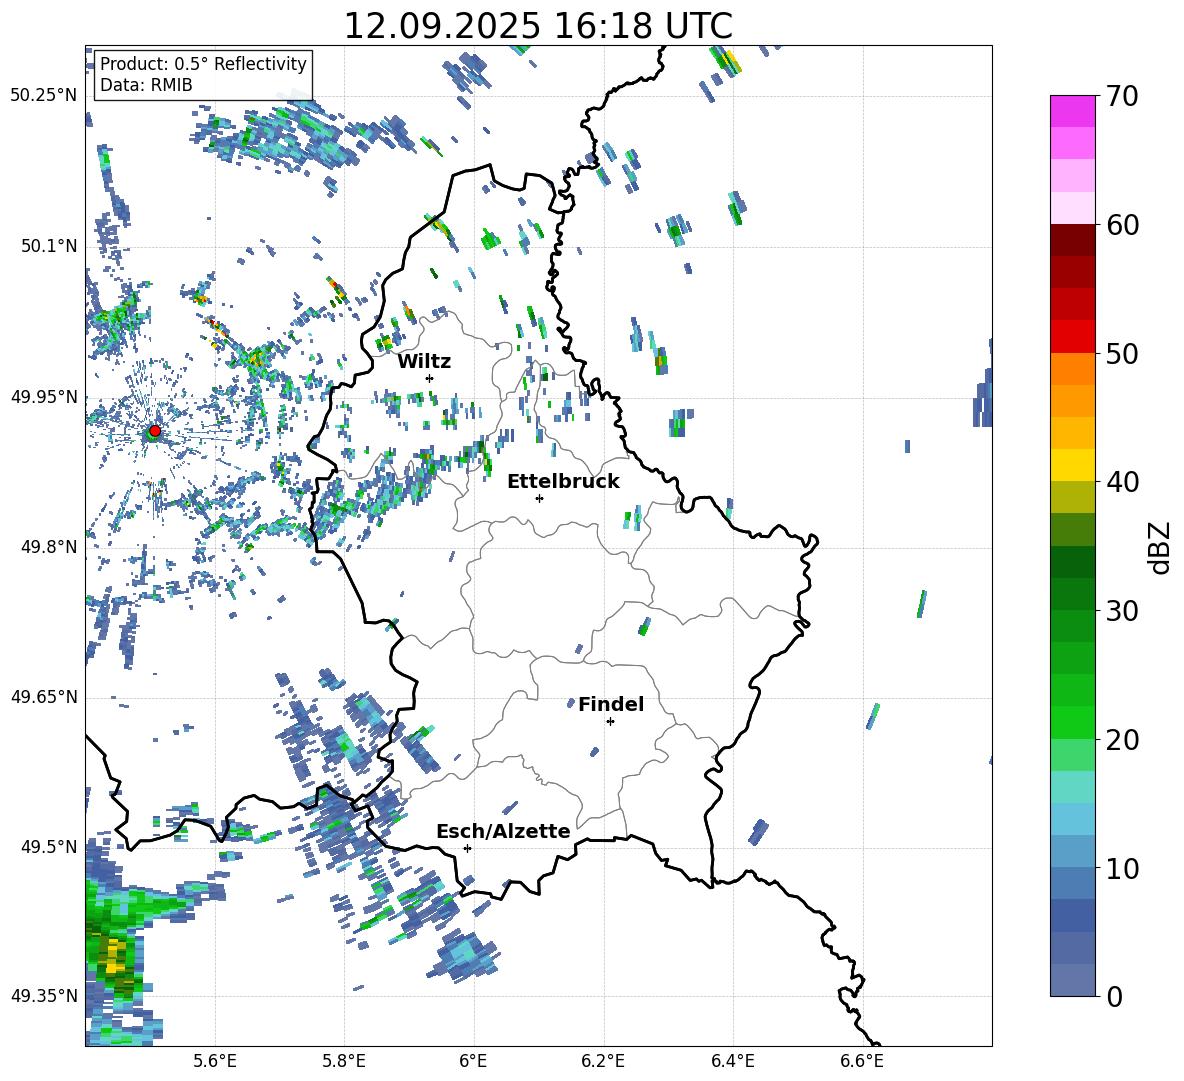Screen dimensions: 1184x1081
Task: Click the Esch/Alzette city label
Action: click(x=503, y=832)
